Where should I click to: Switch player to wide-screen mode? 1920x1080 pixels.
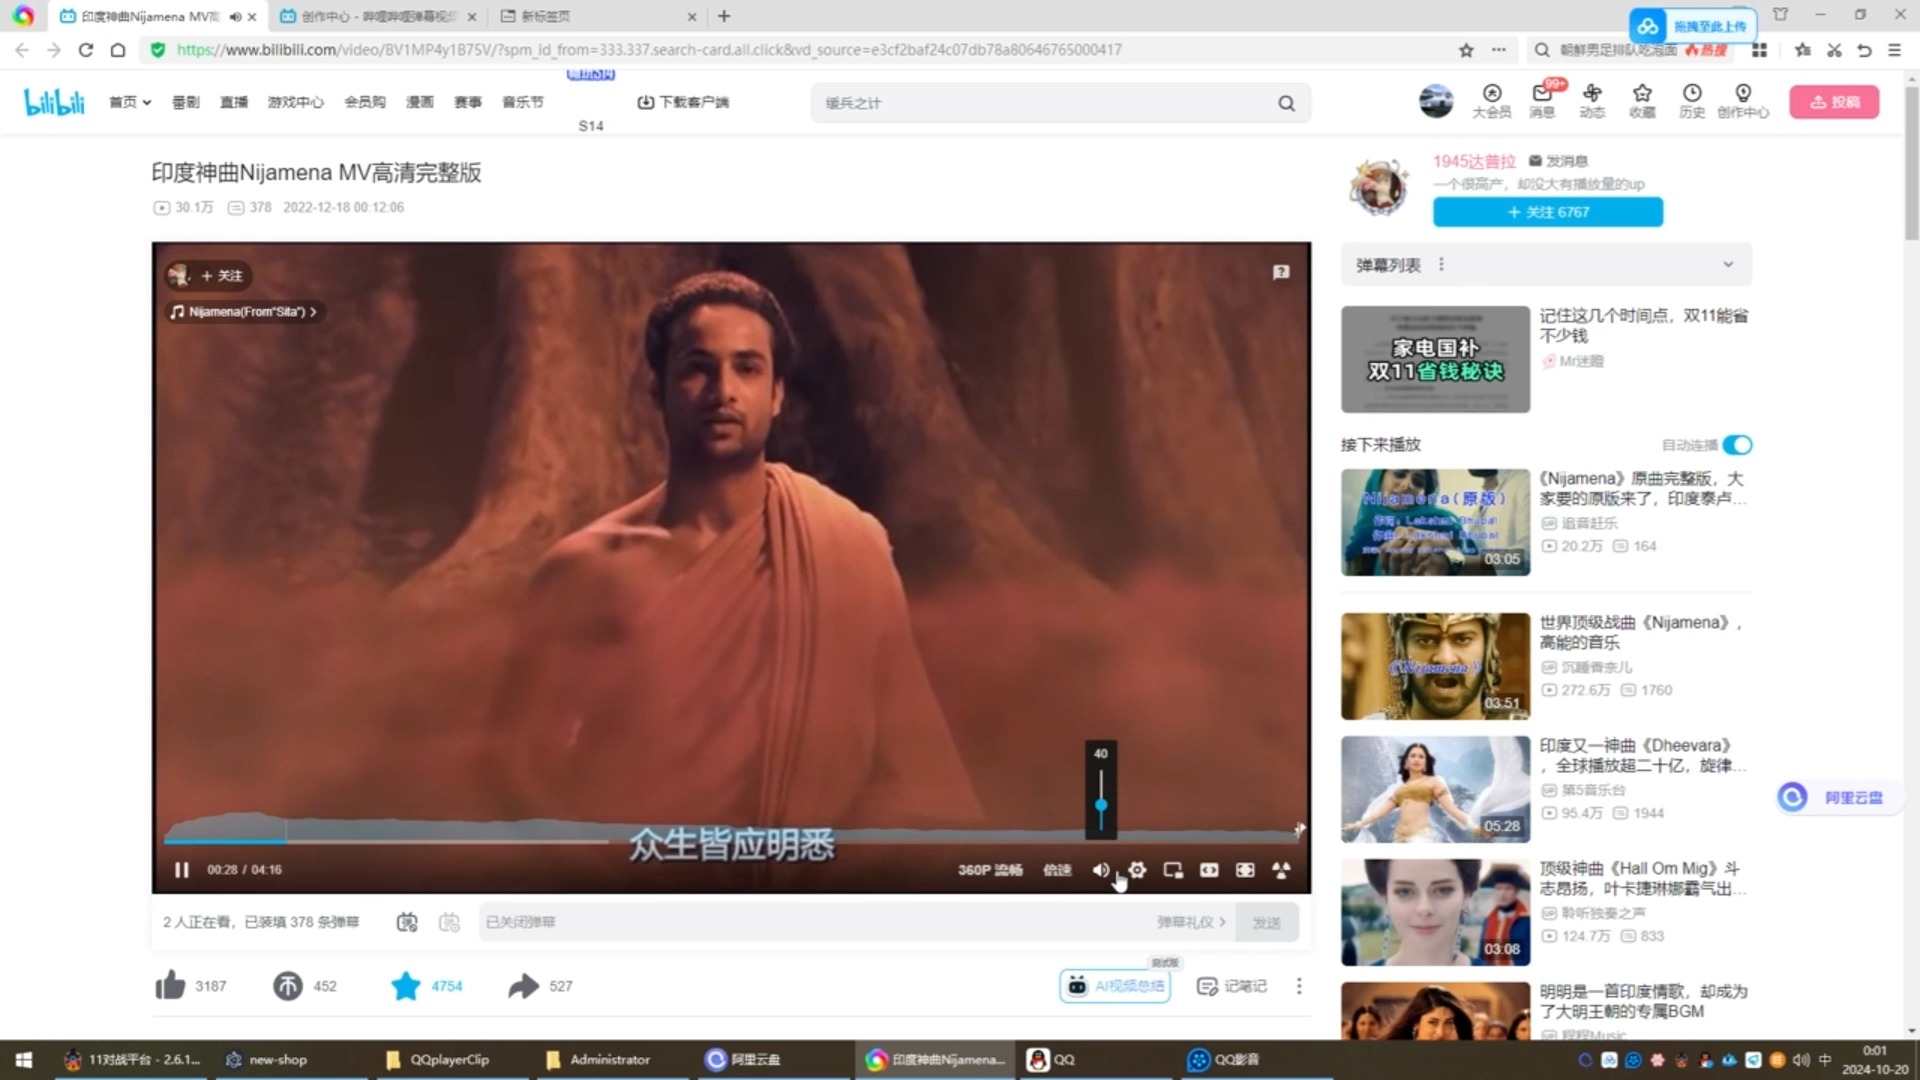click(x=1209, y=870)
